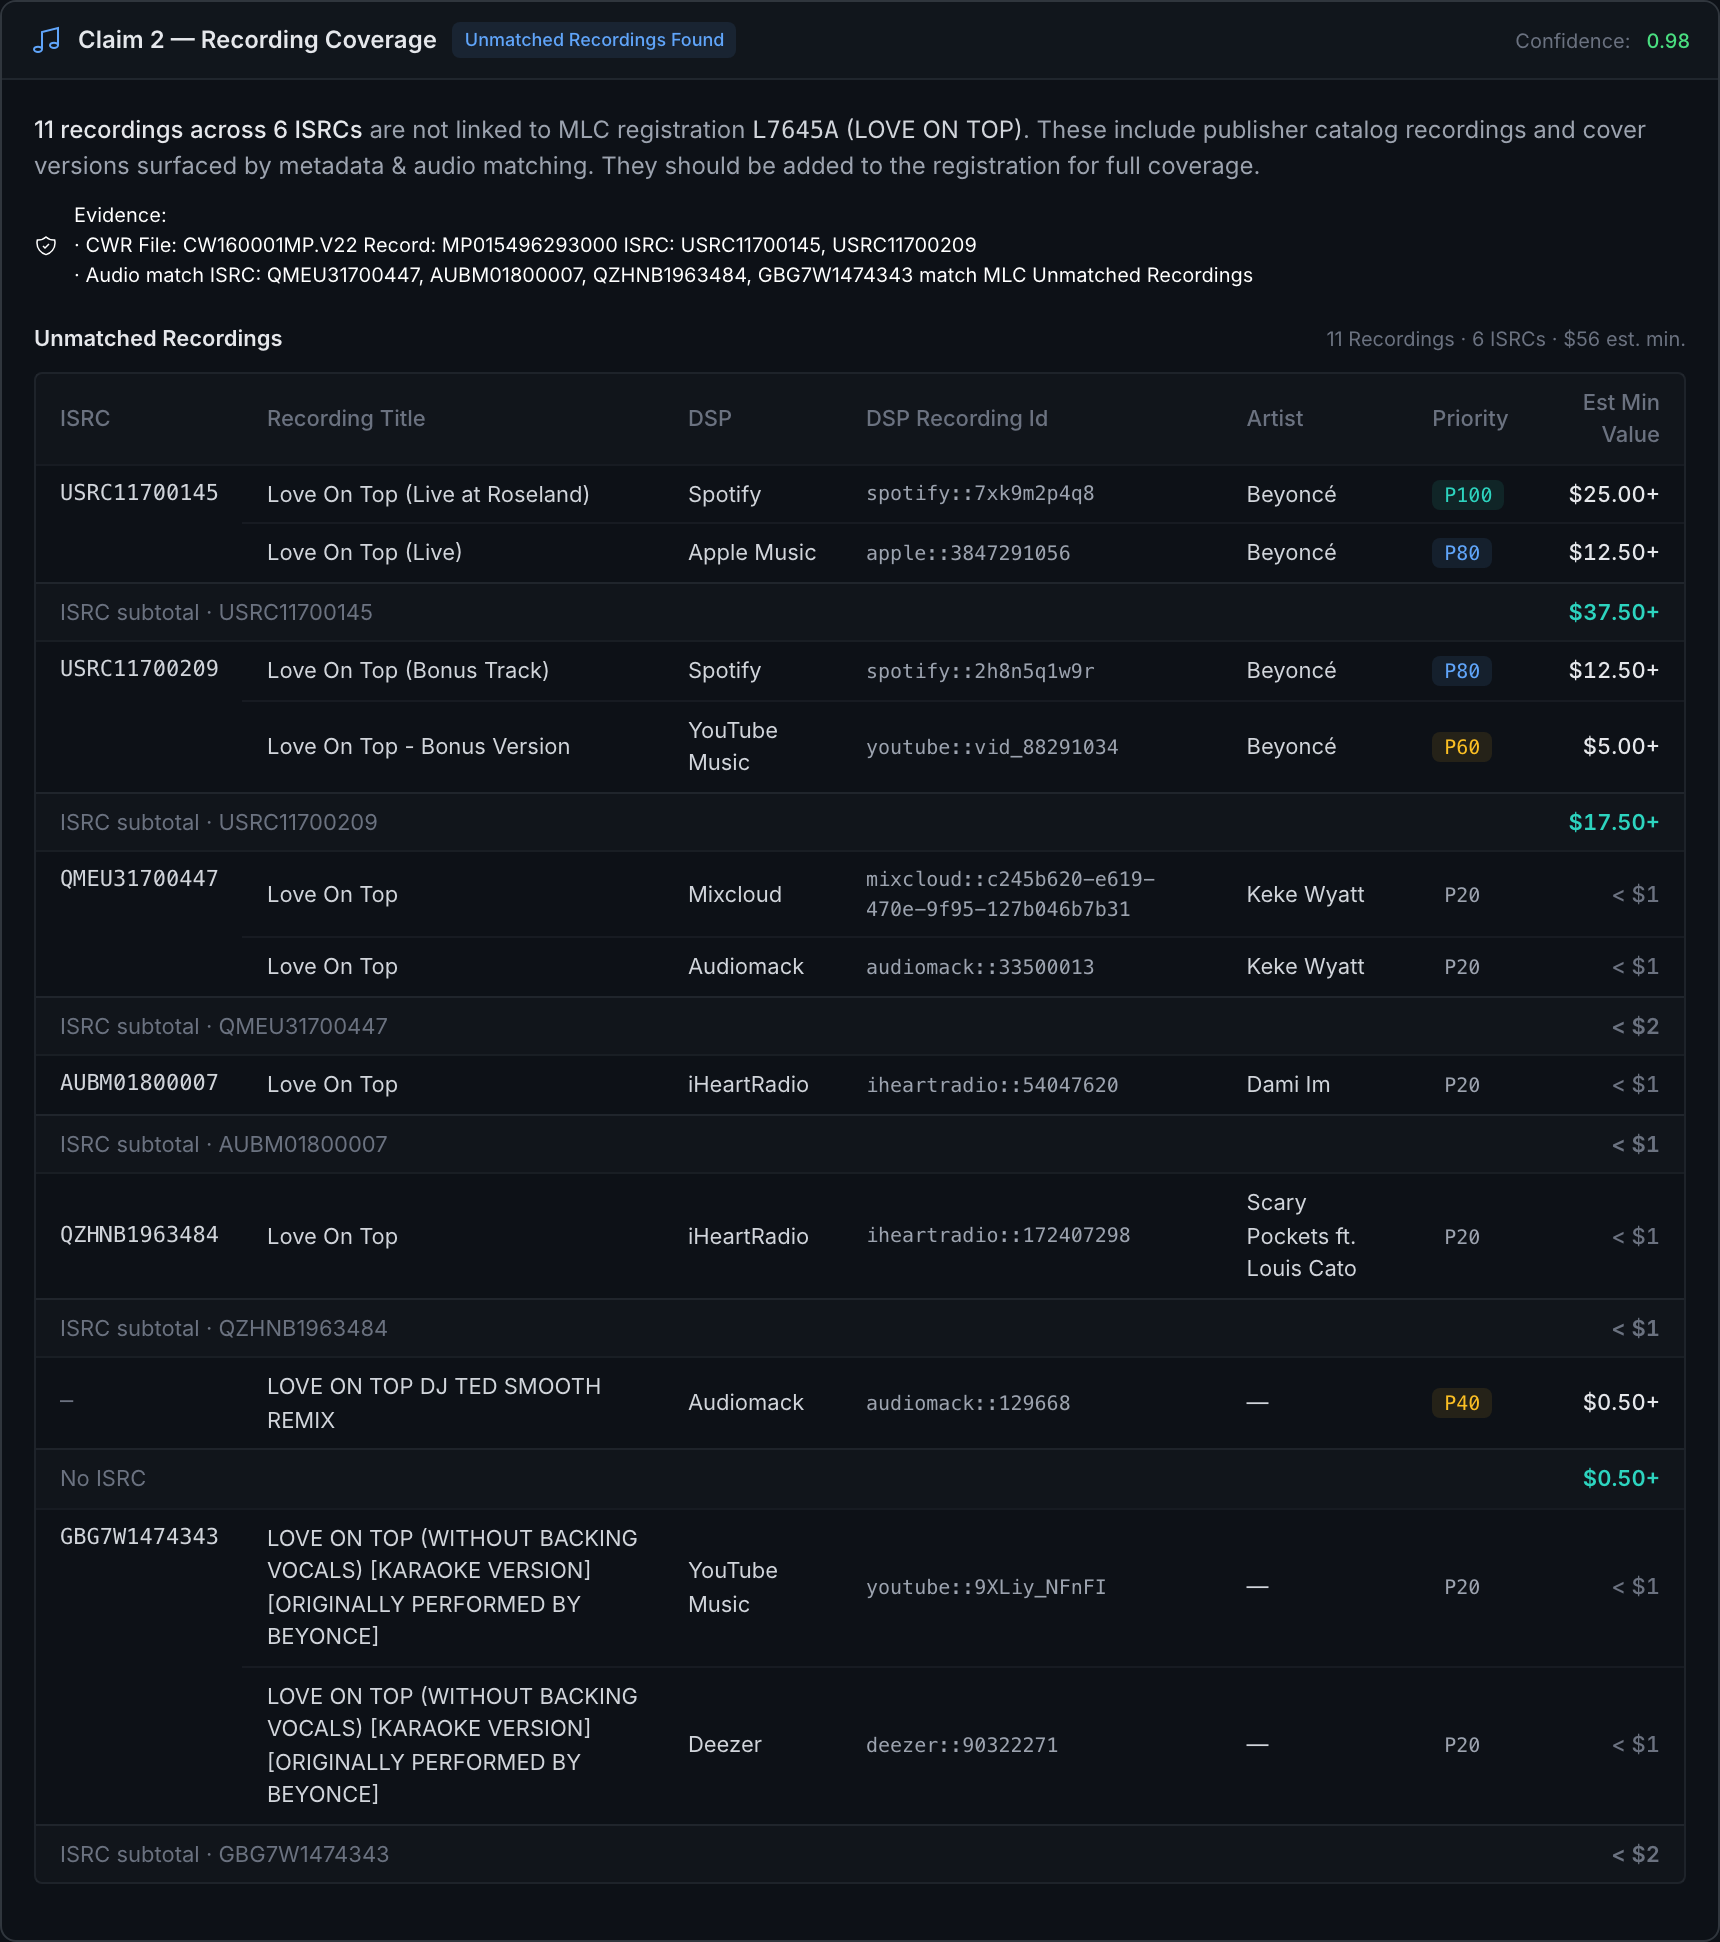Click the P40 priority badge
The width and height of the screenshot is (1720, 1942).
pos(1461,1403)
